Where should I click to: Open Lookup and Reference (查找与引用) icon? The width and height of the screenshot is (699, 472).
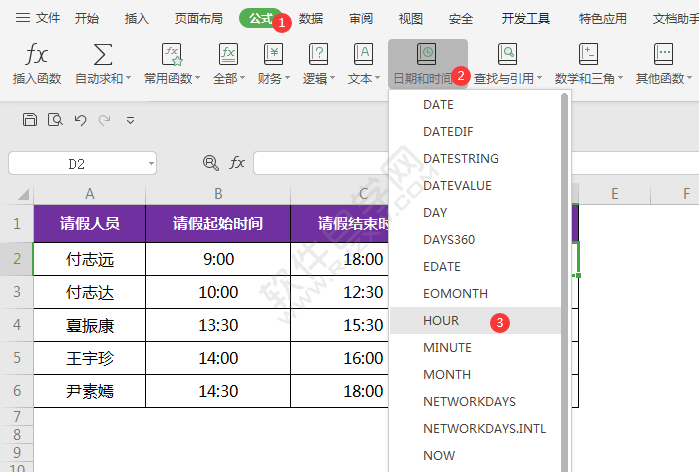click(507, 54)
